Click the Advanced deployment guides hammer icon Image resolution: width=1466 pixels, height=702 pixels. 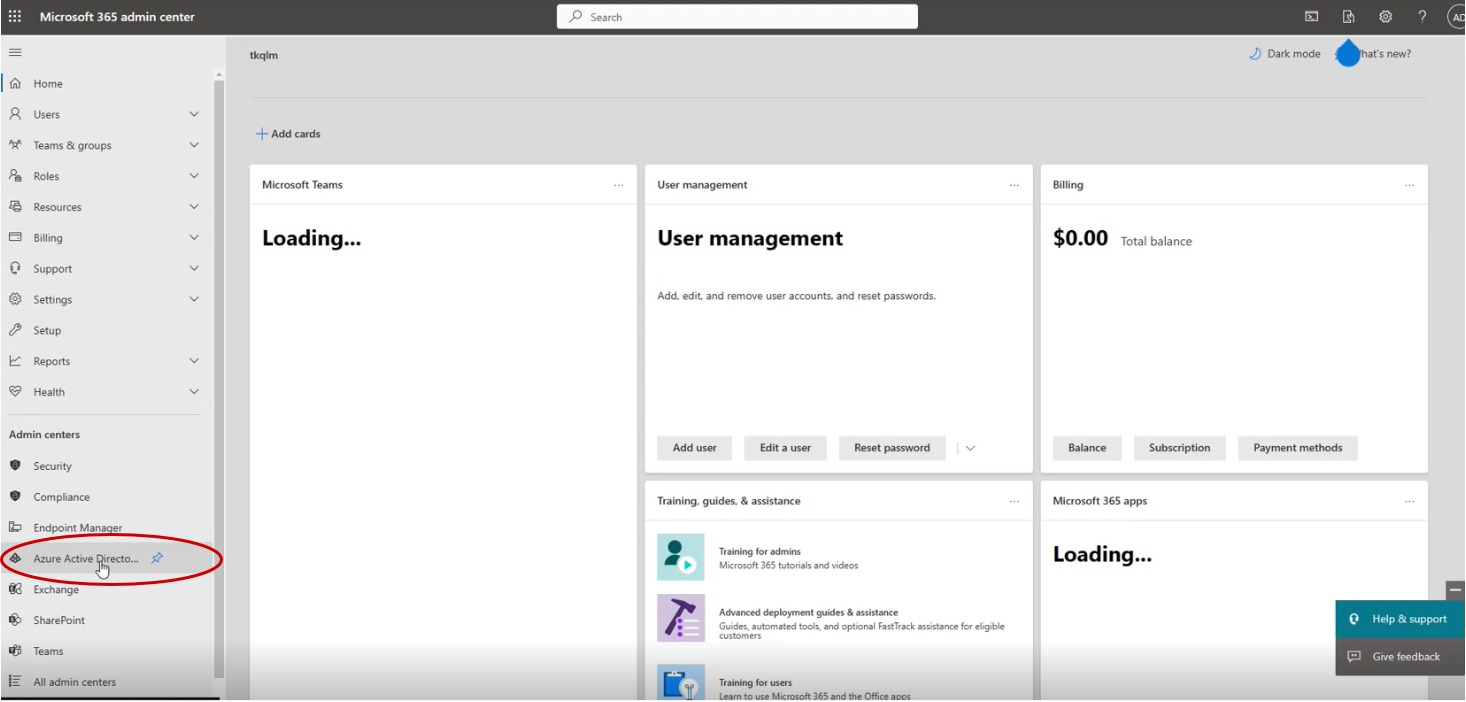(x=680, y=618)
